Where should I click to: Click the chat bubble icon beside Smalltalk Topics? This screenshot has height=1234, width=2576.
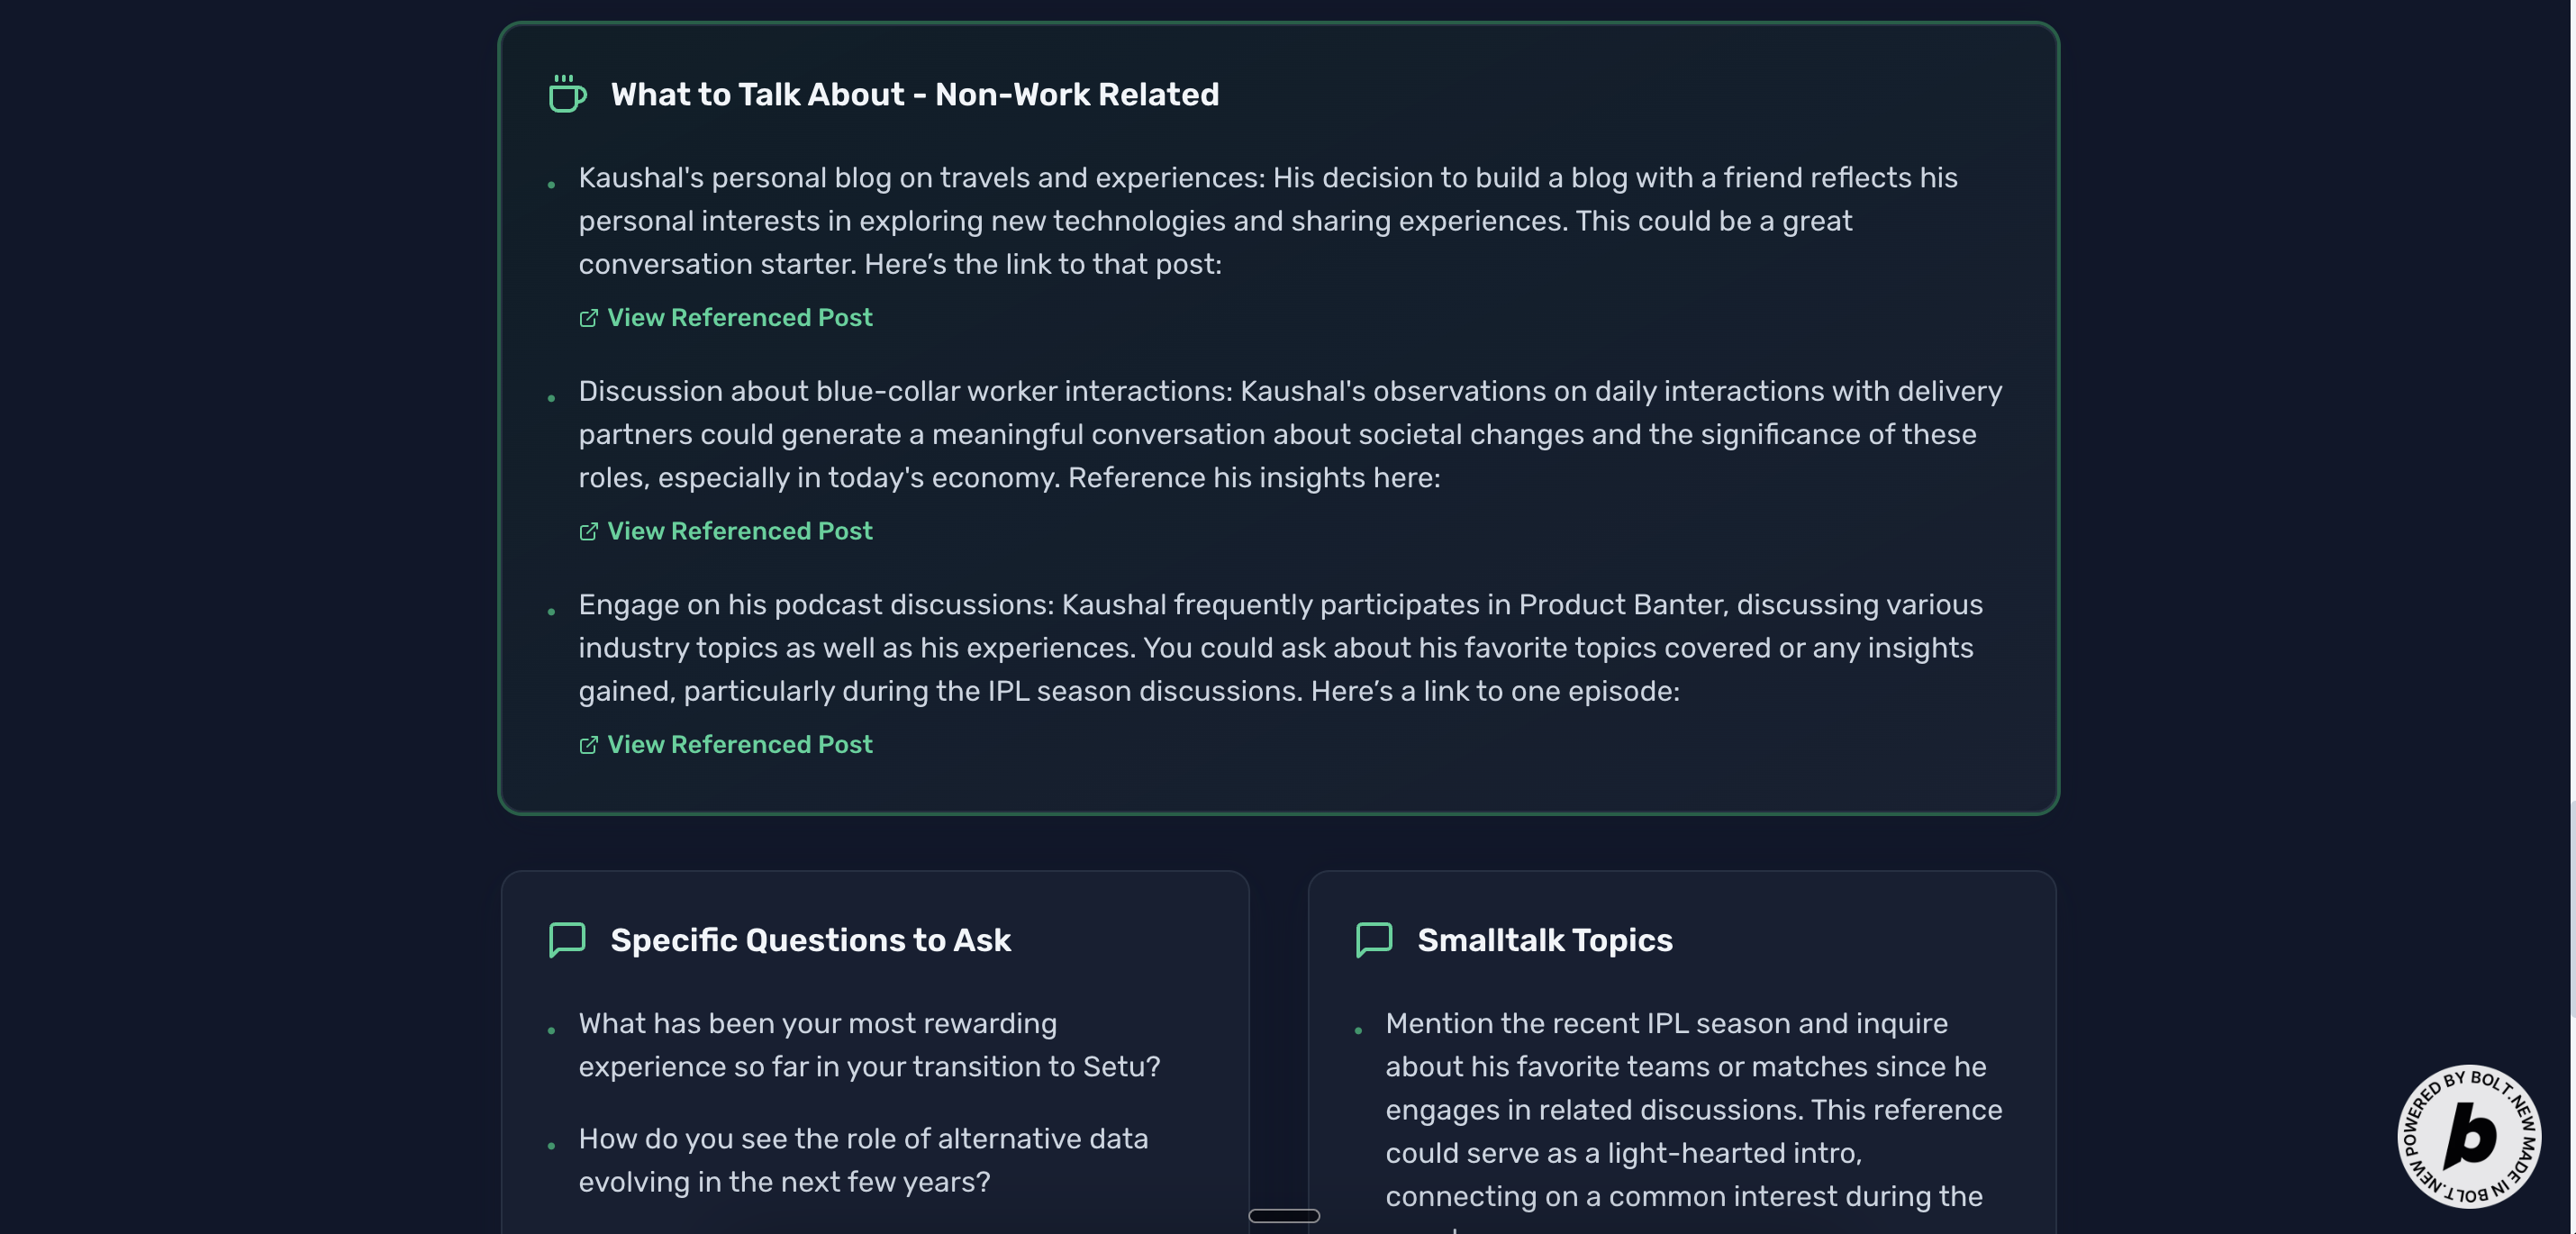coord(1374,940)
